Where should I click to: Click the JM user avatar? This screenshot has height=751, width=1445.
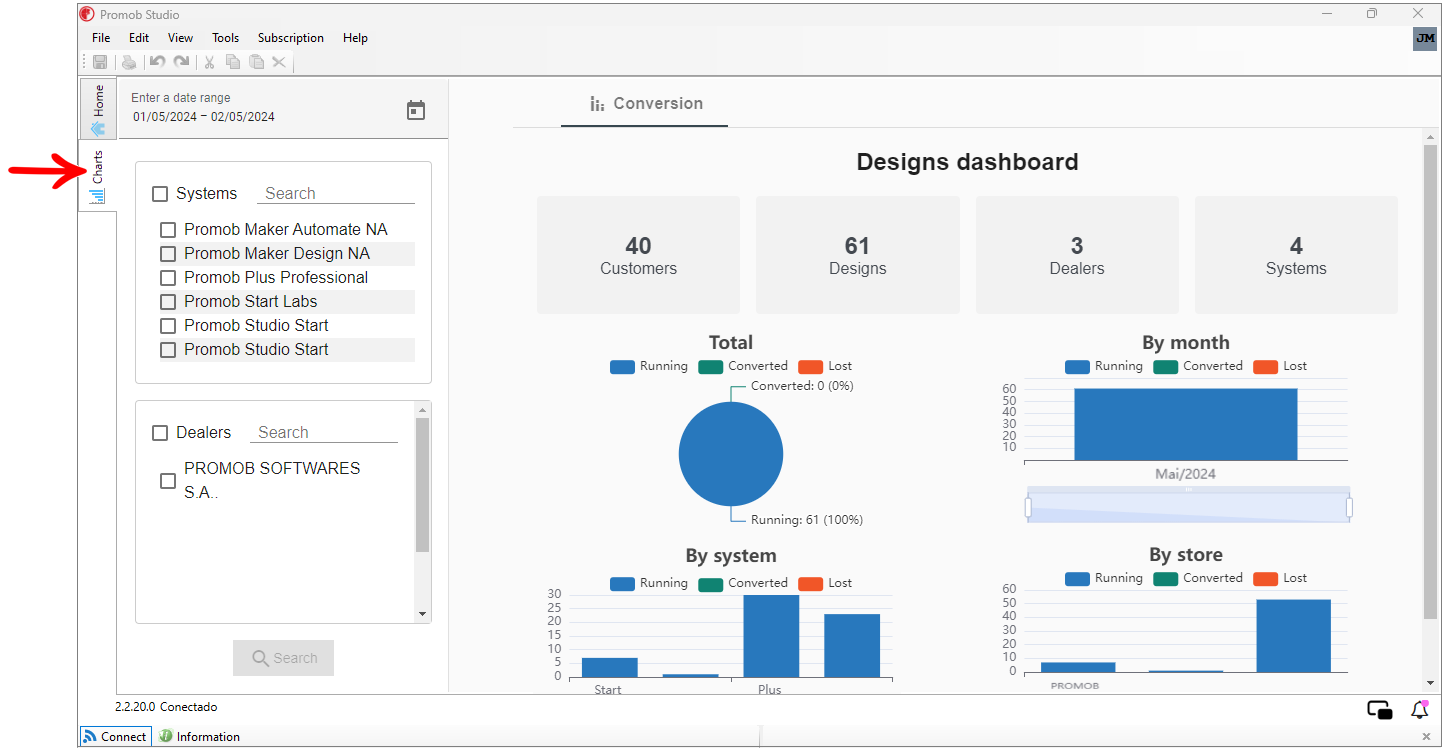tap(1425, 39)
